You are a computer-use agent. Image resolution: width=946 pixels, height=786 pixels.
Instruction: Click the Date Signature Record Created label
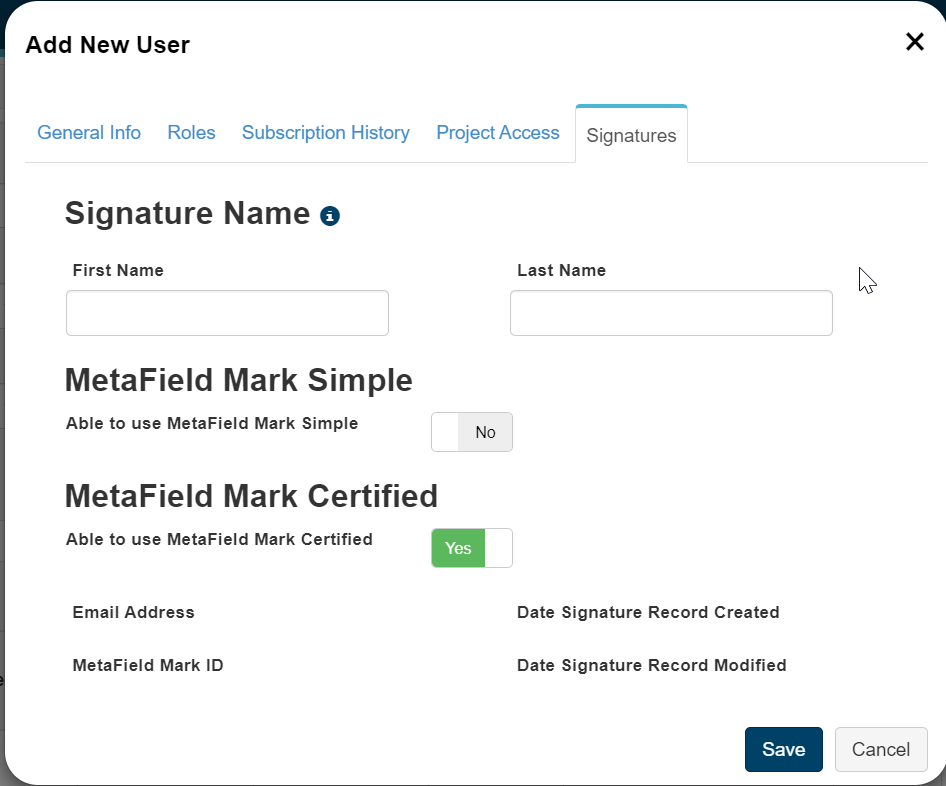pos(648,612)
